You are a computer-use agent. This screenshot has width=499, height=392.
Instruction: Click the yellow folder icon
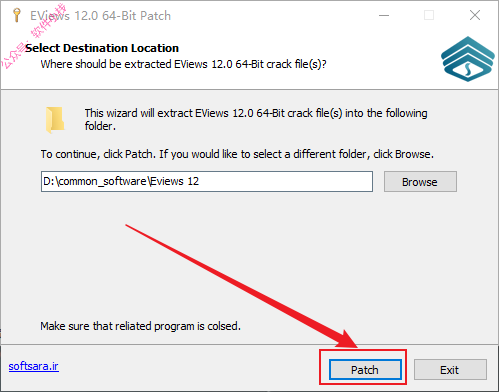[x=55, y=119]
